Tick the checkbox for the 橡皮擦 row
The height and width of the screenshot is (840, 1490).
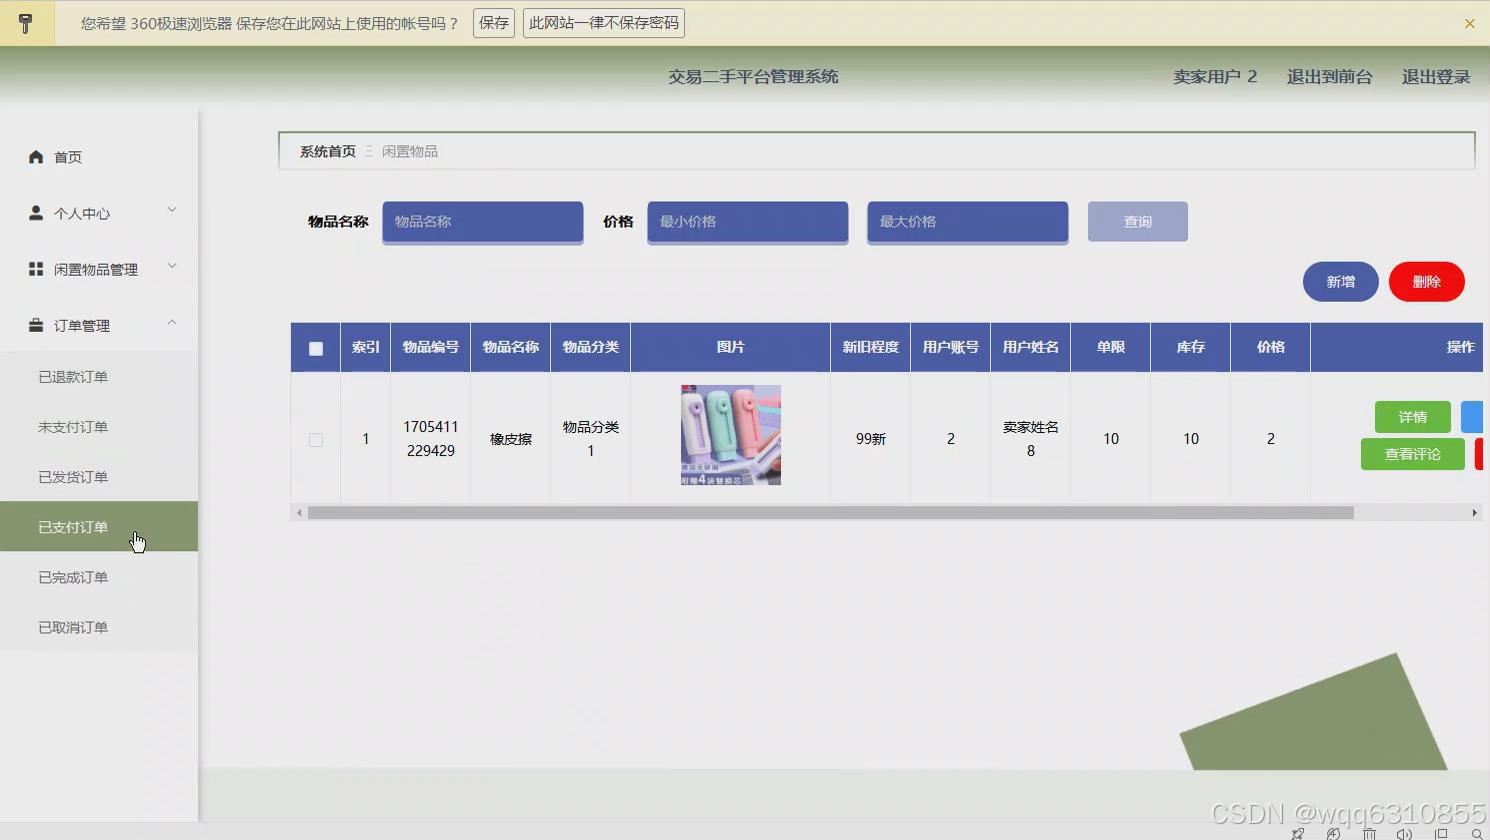[x=316, y=439]
